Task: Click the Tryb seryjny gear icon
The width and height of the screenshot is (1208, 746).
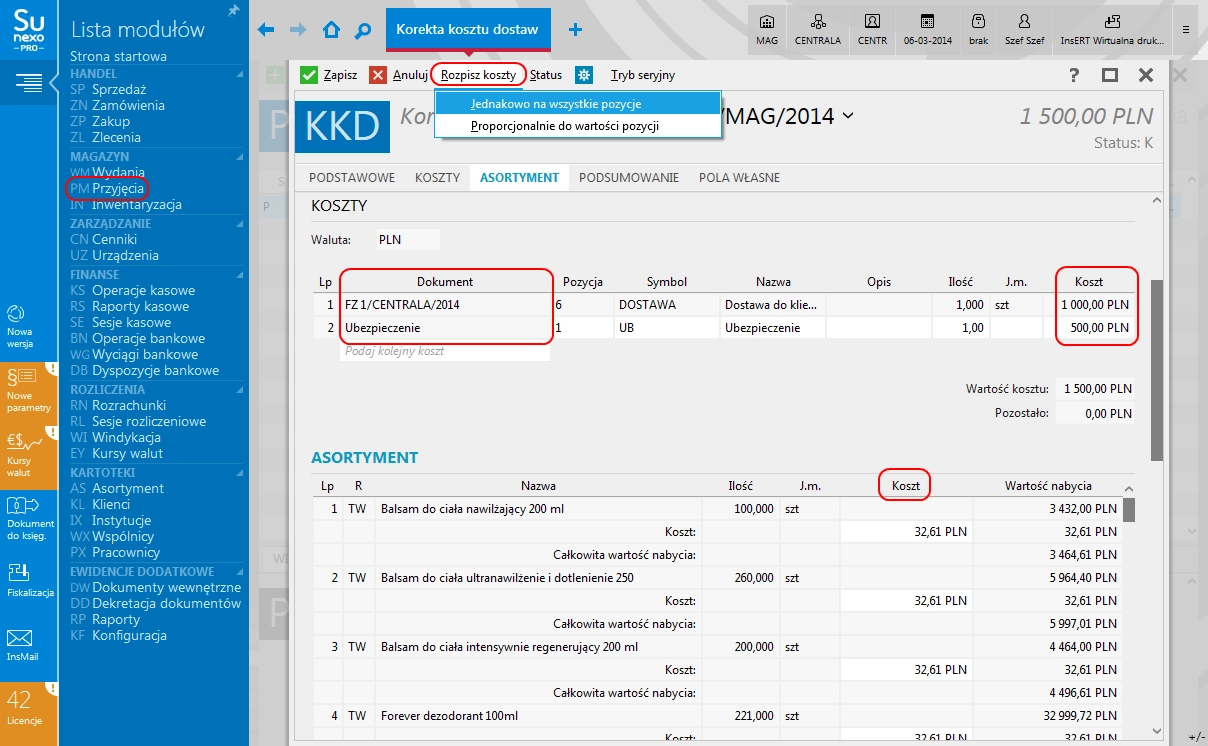Action: (x=585, y=75)
